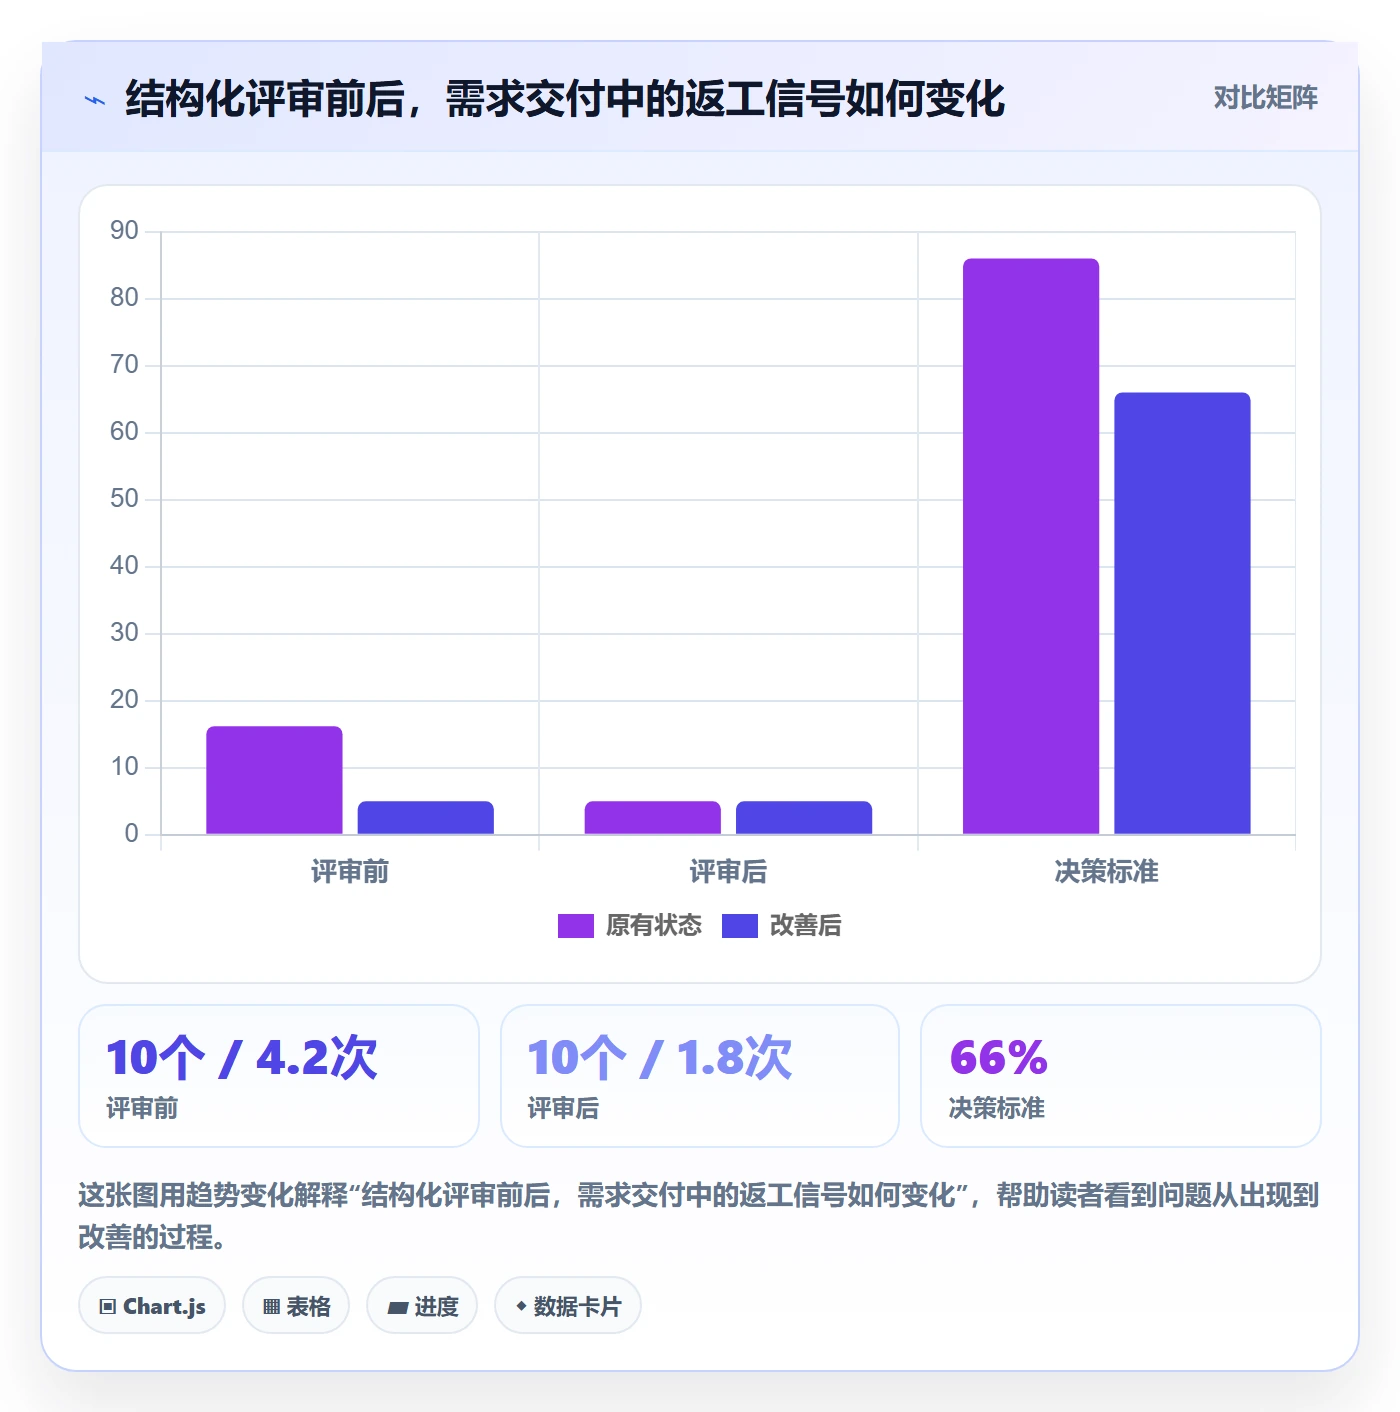Toggle the 改善后 legend swatch
Screen dimensions: 1400x1412
[739, 926]
